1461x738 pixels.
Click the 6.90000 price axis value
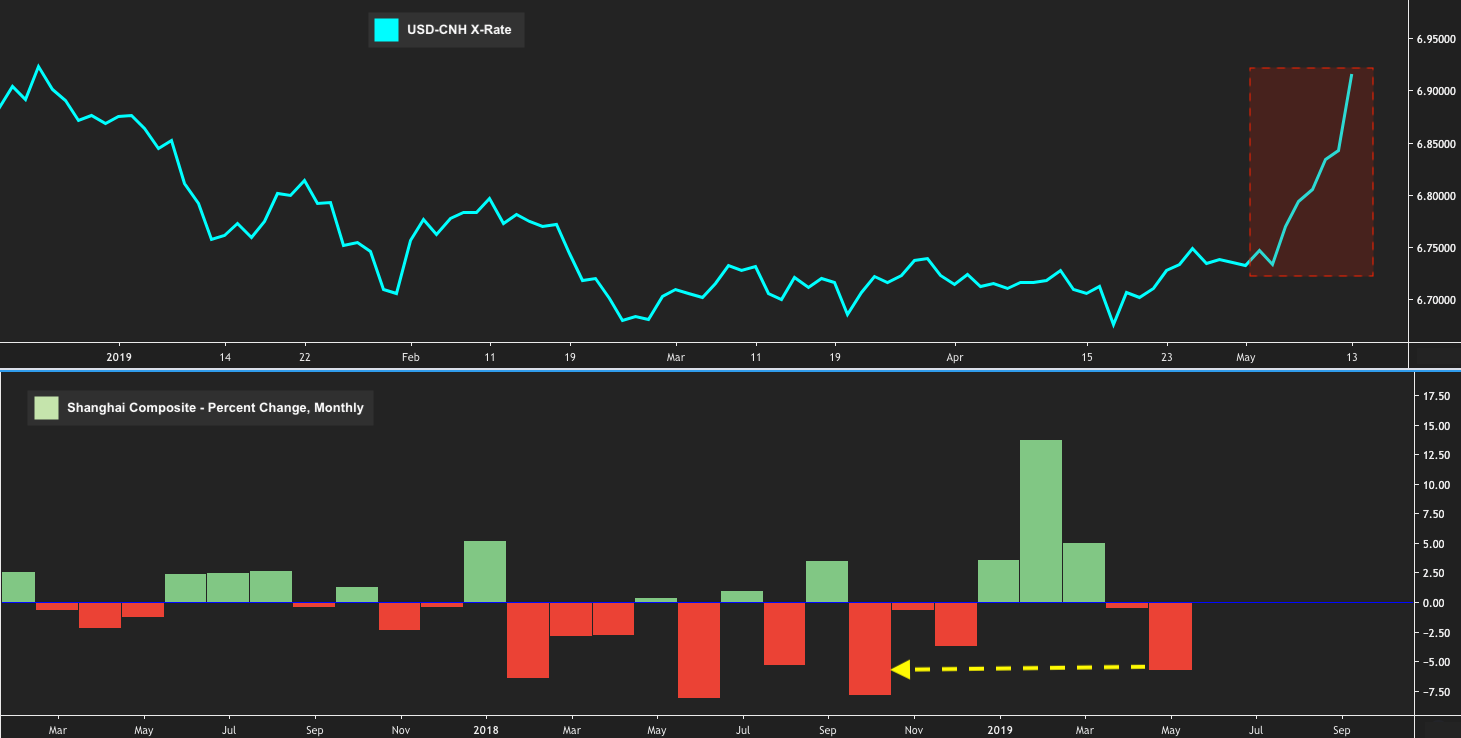coord(1435,91)
